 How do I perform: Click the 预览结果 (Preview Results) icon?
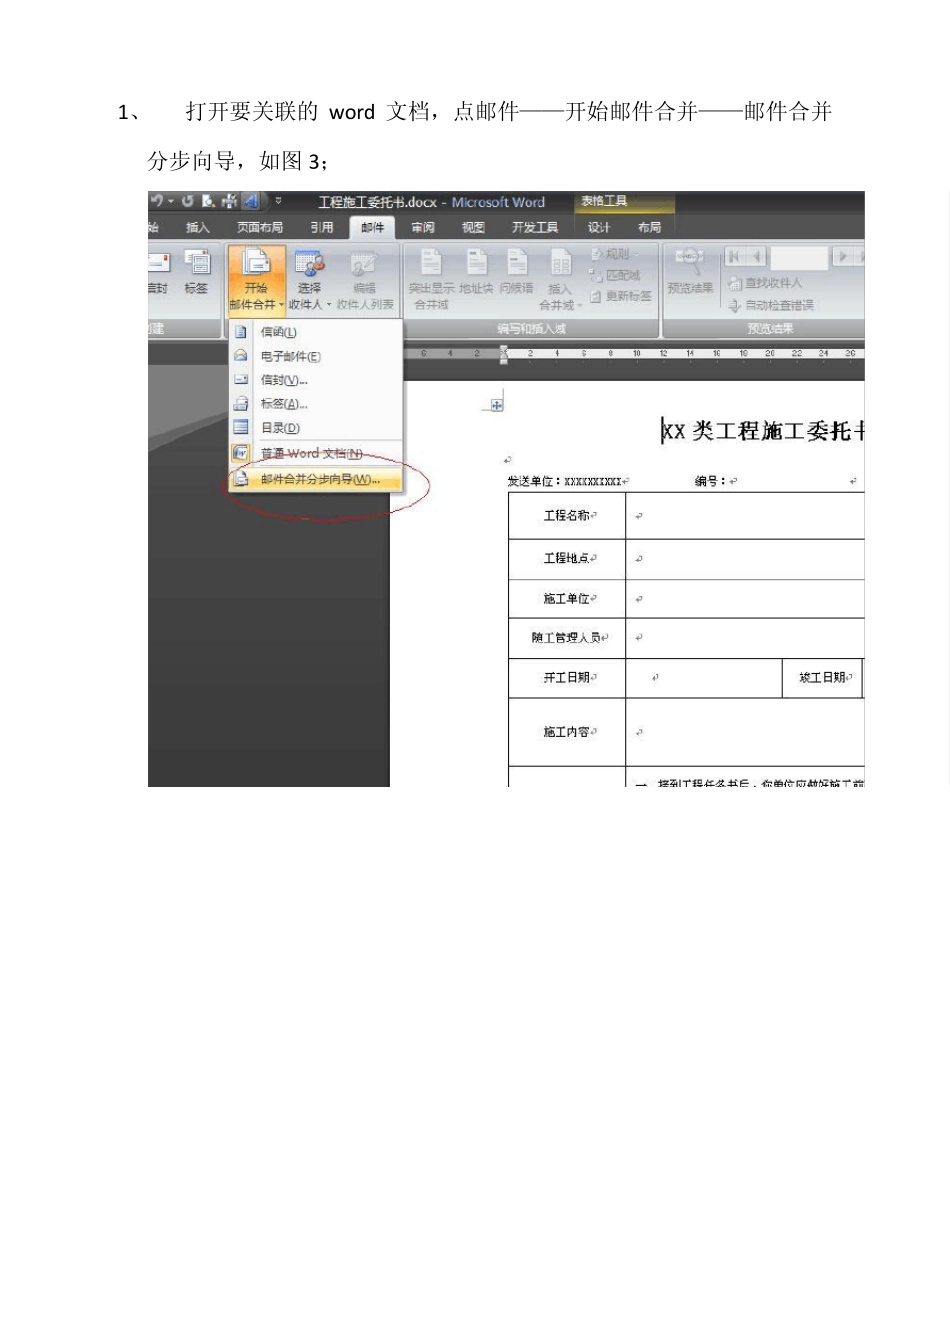click(x=689, y=262)
